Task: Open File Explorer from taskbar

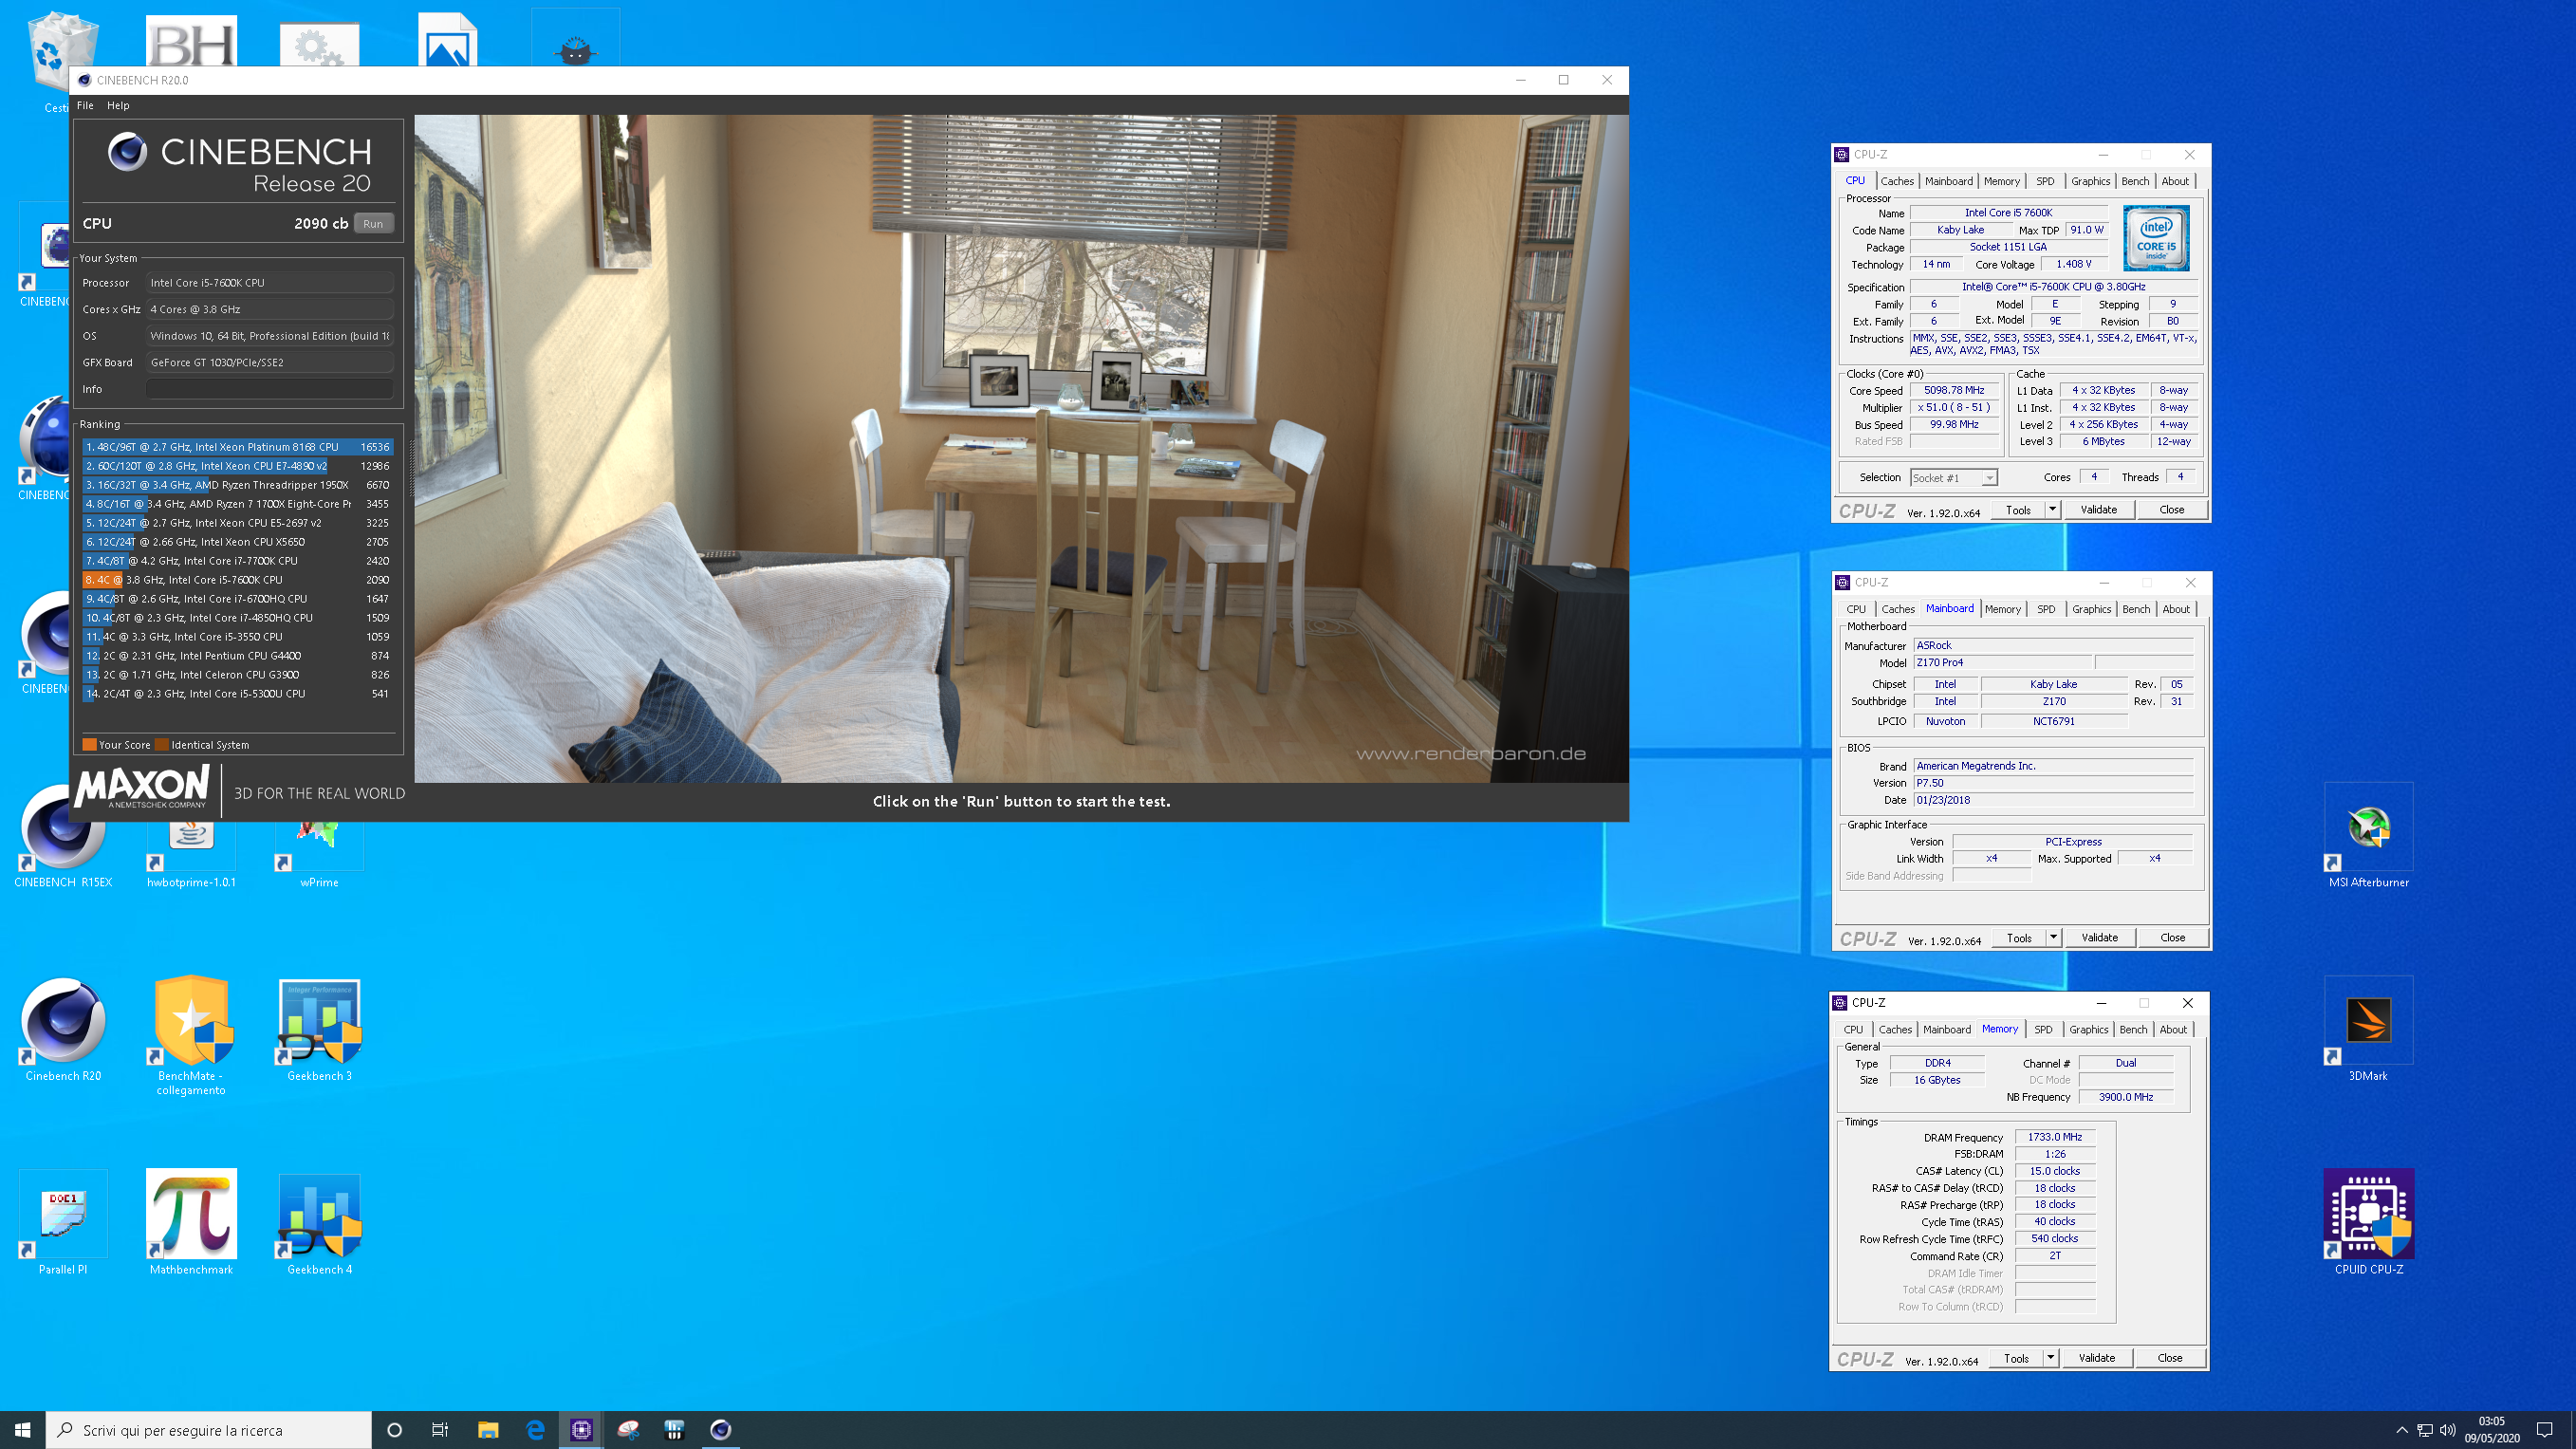Action: pyautogui.click(x=488, y=1430)
